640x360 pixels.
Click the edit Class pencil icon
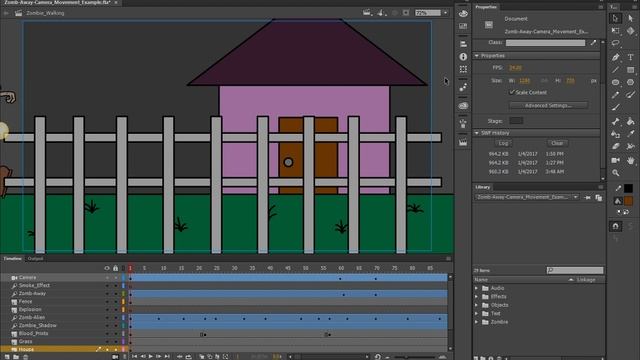click(x=593, y=42)
